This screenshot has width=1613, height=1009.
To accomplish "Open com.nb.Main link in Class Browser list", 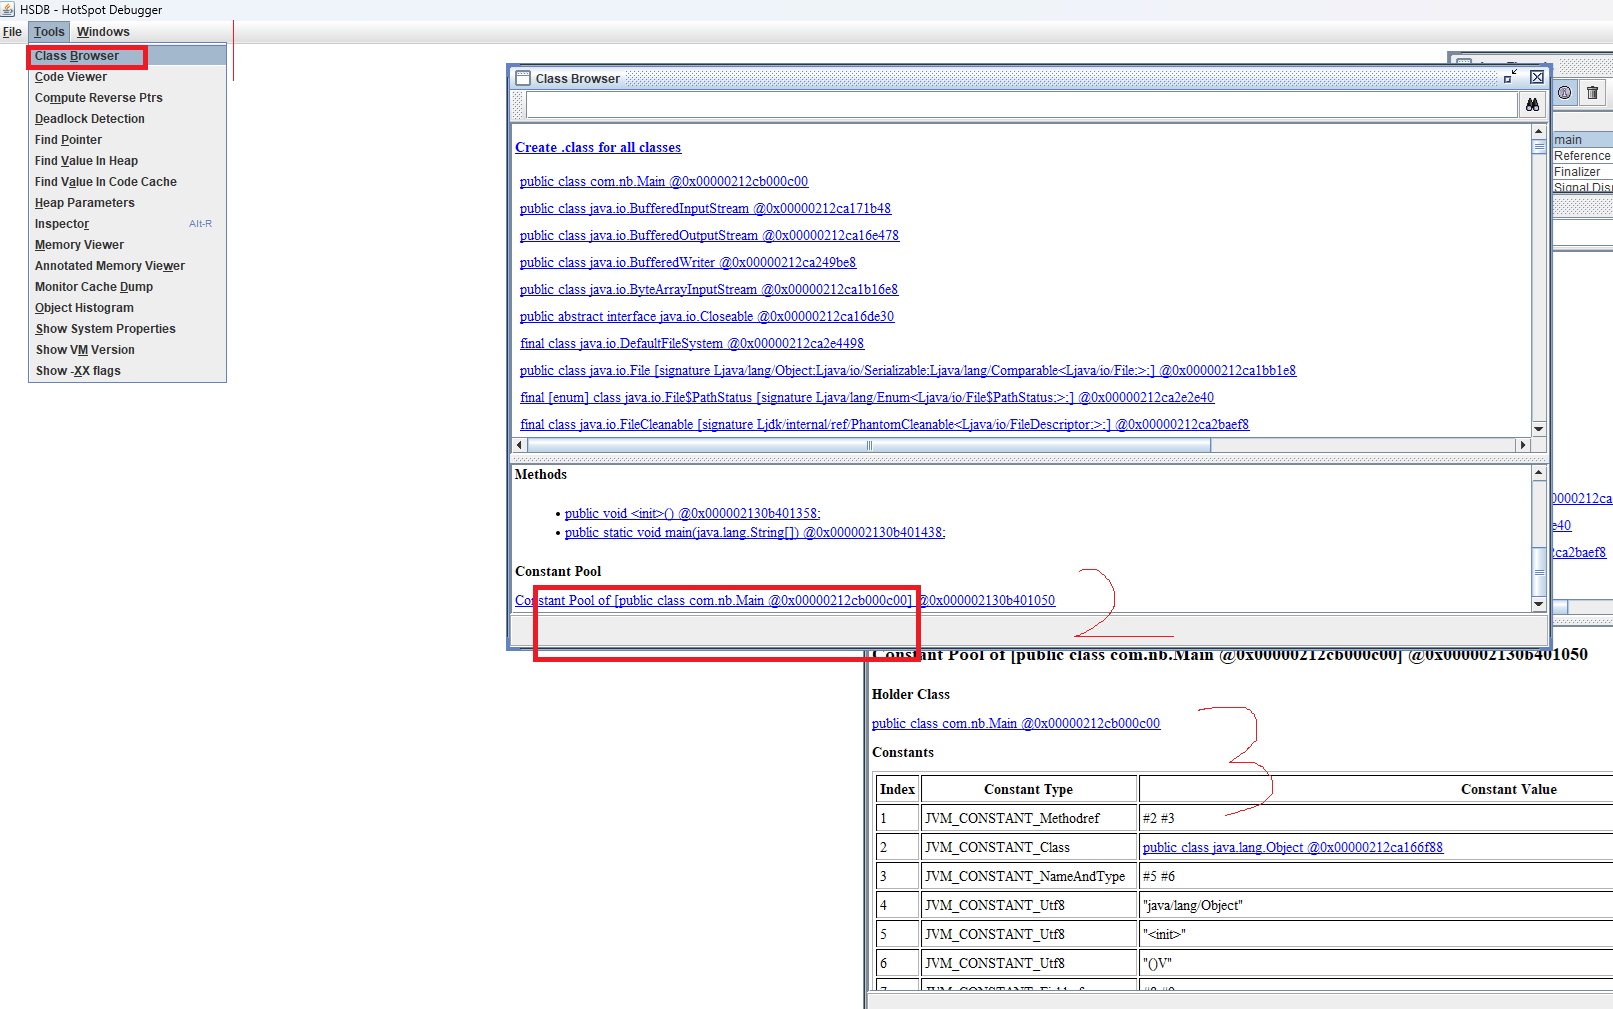I will tap(664, 182).
